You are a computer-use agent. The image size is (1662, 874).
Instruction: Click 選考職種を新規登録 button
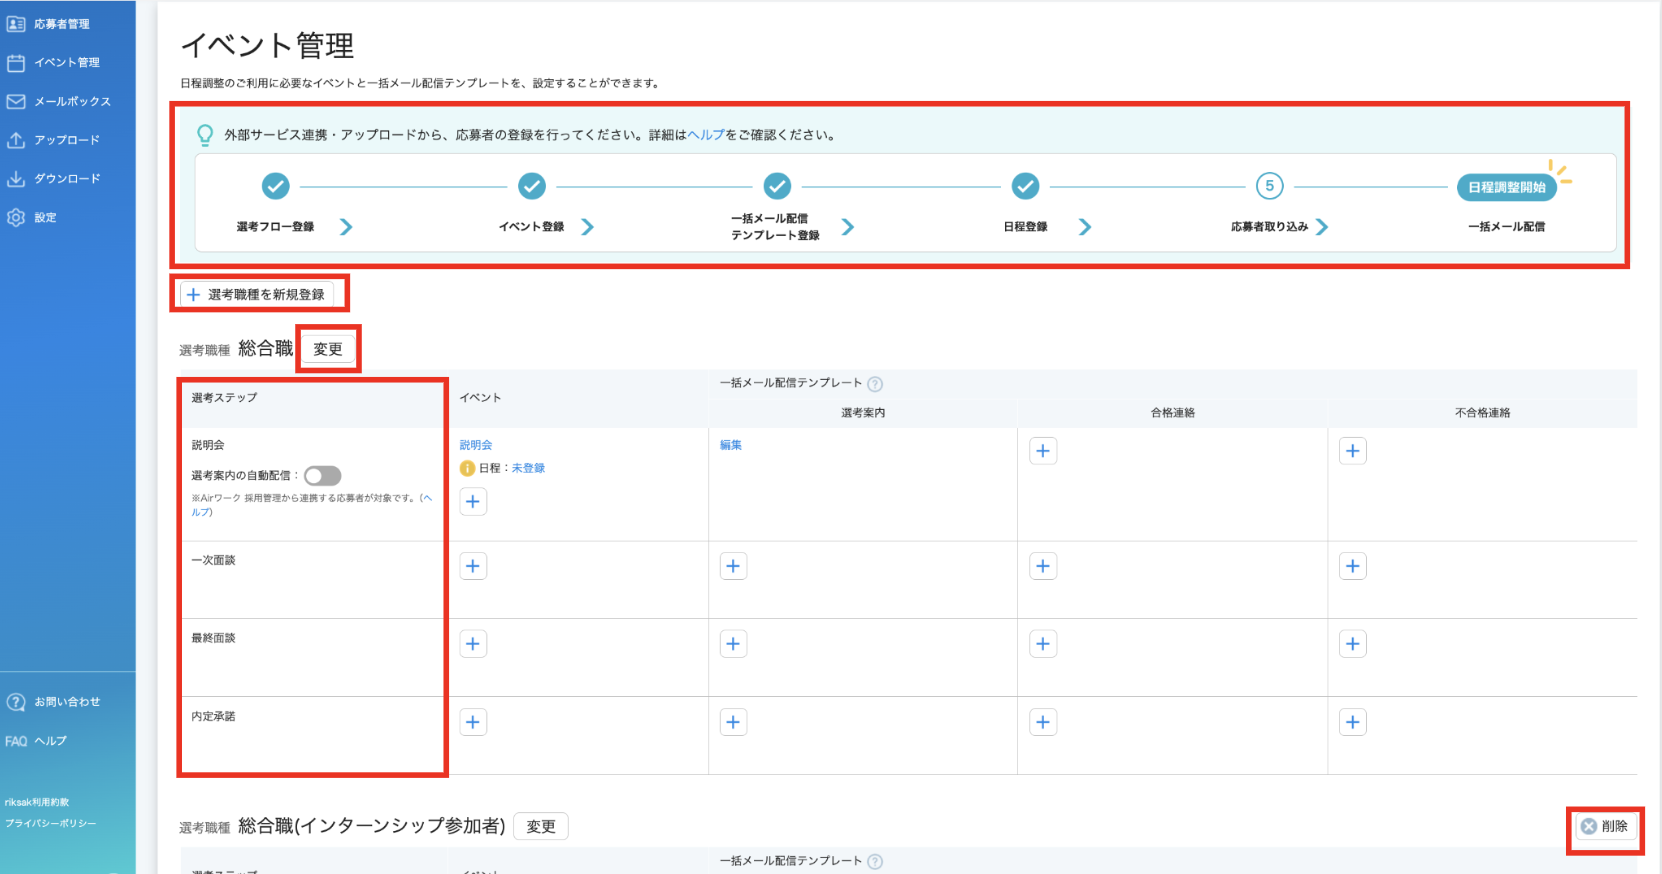[256, 294]
